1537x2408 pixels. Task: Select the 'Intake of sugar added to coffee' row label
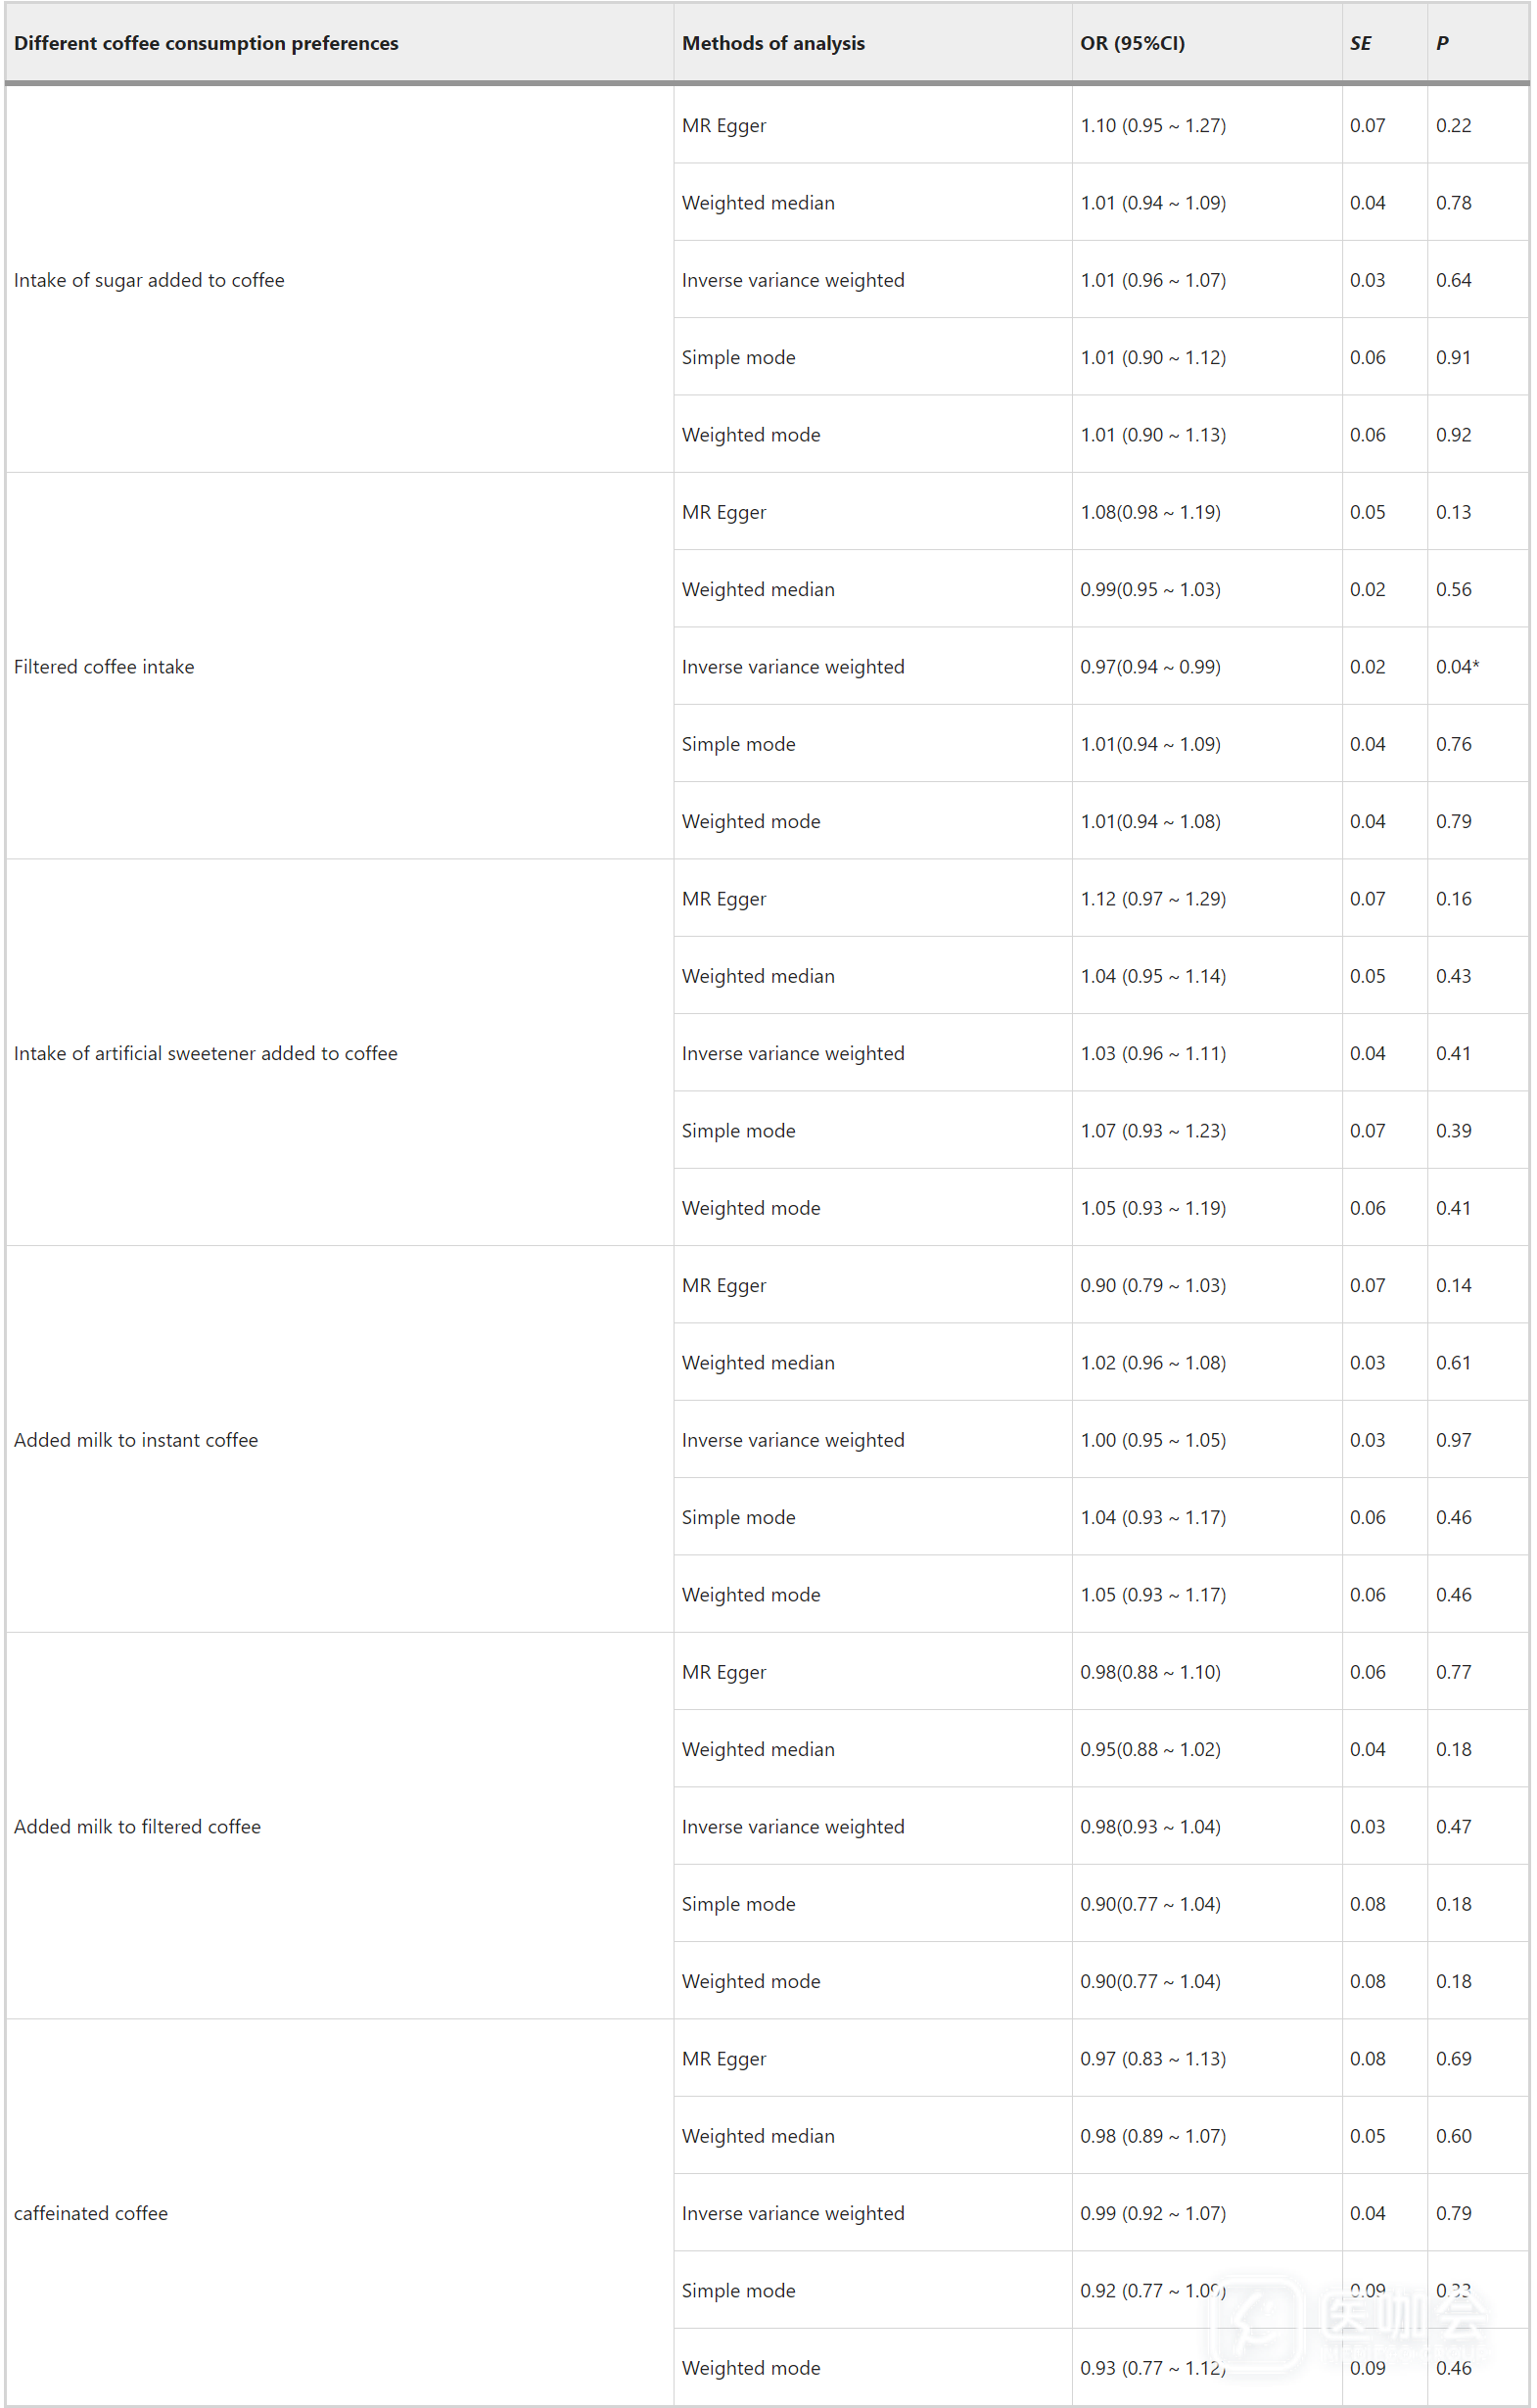pos(149,280)
